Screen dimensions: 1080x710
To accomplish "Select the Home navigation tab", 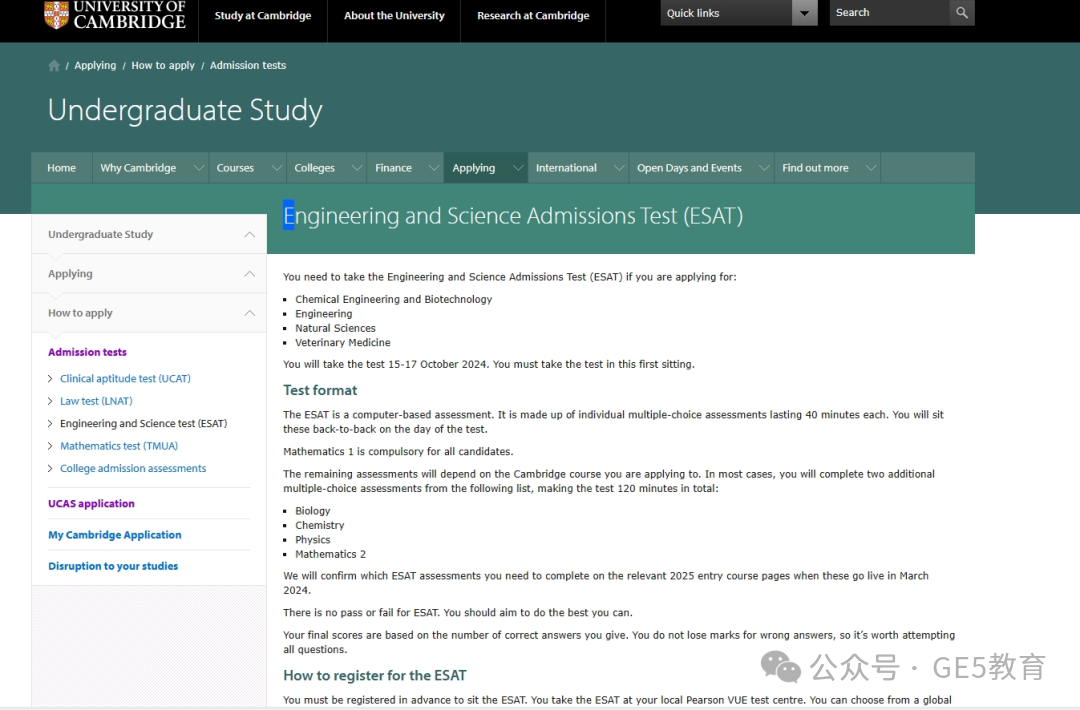I will pos(61,168).
